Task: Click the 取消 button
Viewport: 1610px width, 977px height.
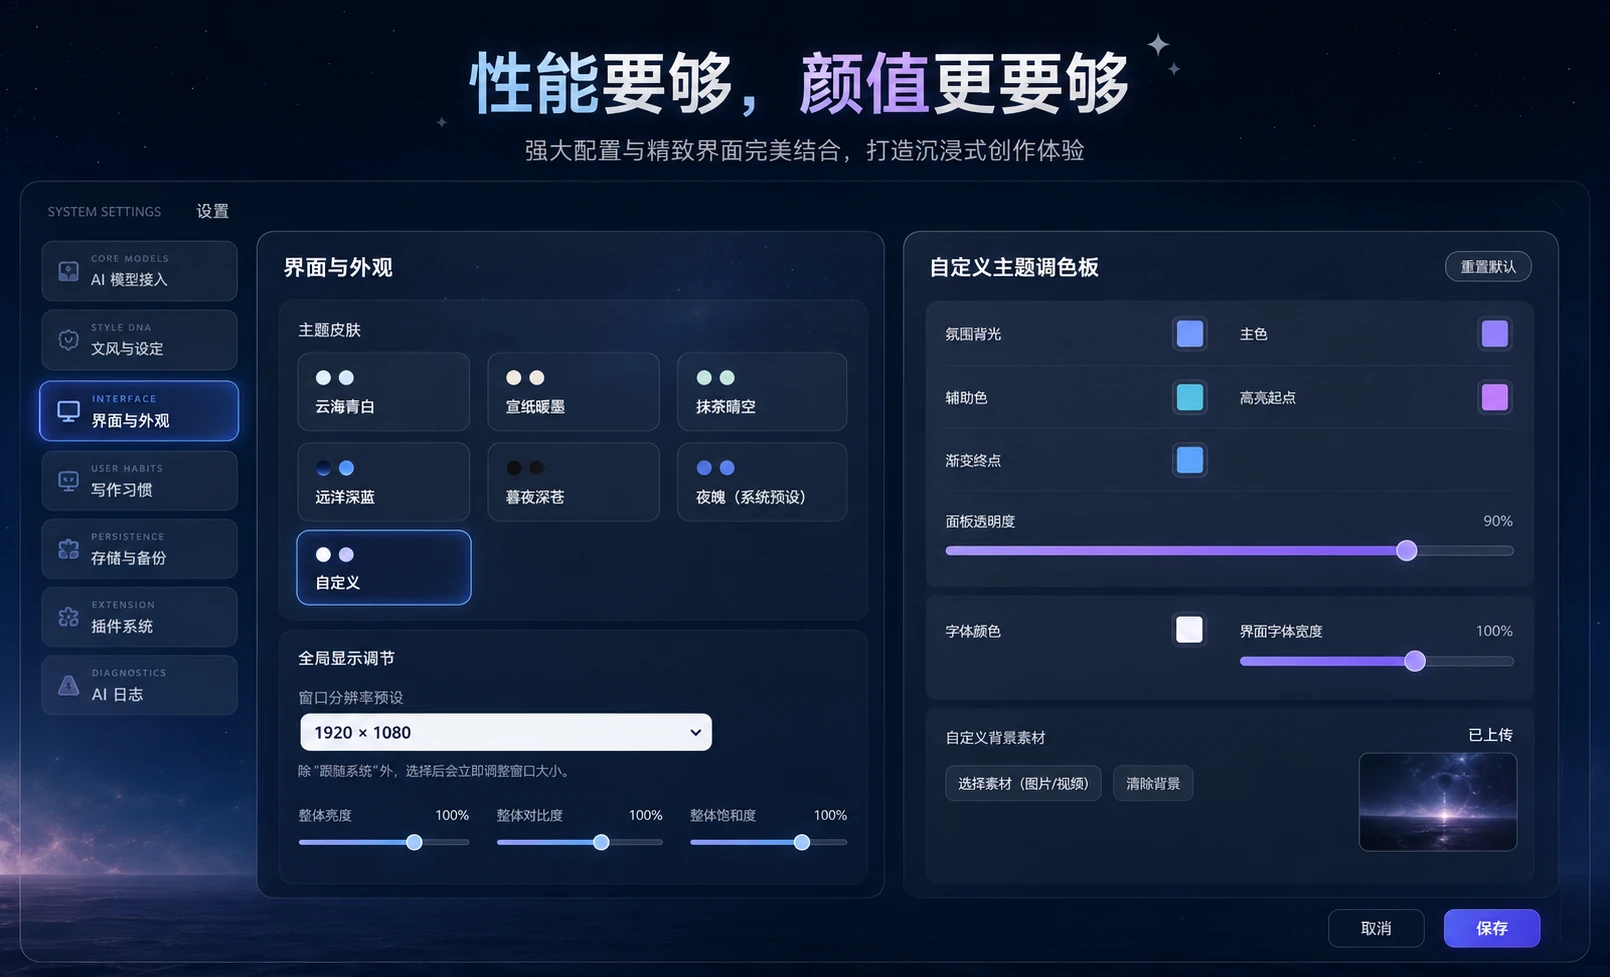Action: [x=1376, y=928]
